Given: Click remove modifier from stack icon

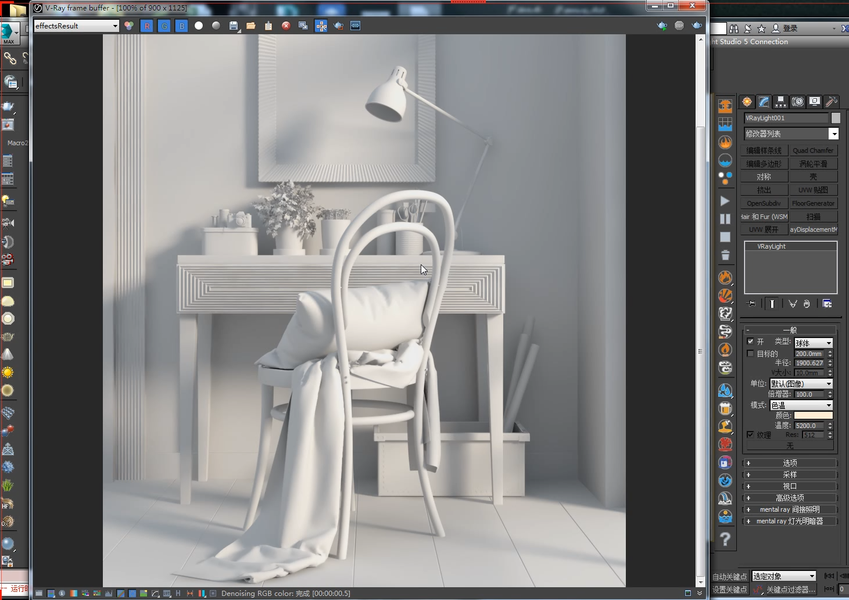Looking at the screenshot, I should coord(807,304).
